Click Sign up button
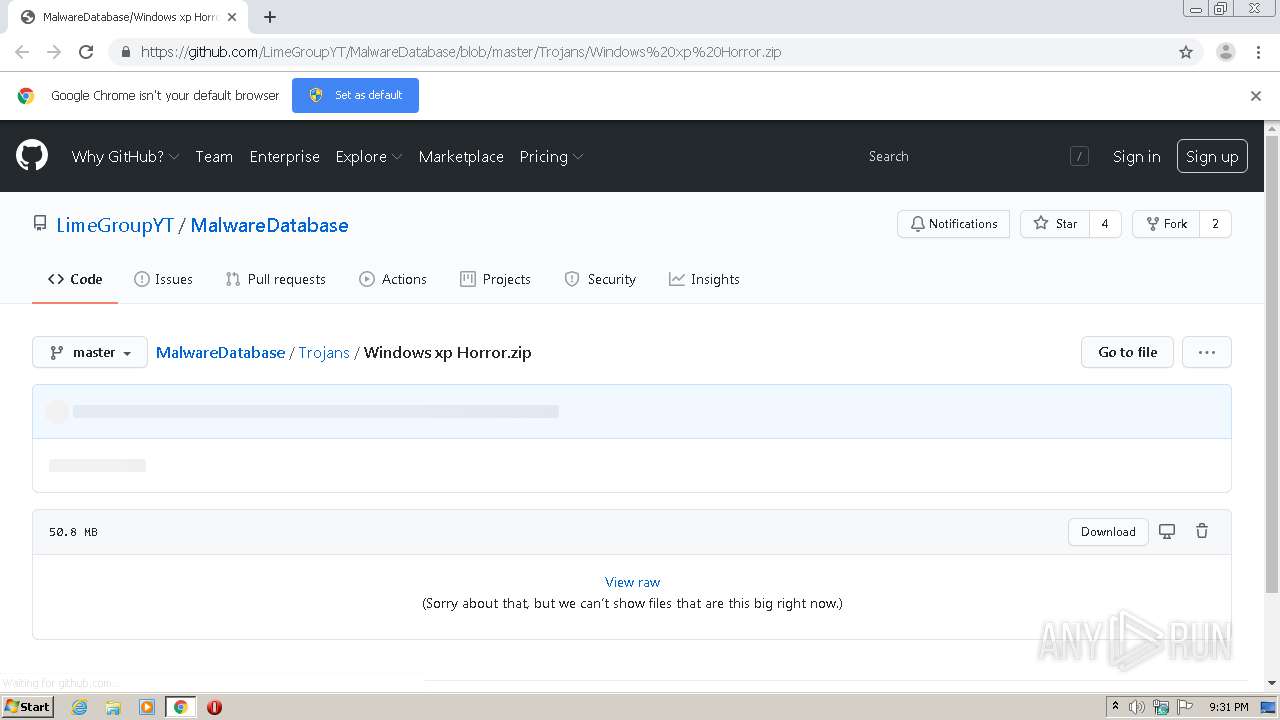 tap(1212, 156)
